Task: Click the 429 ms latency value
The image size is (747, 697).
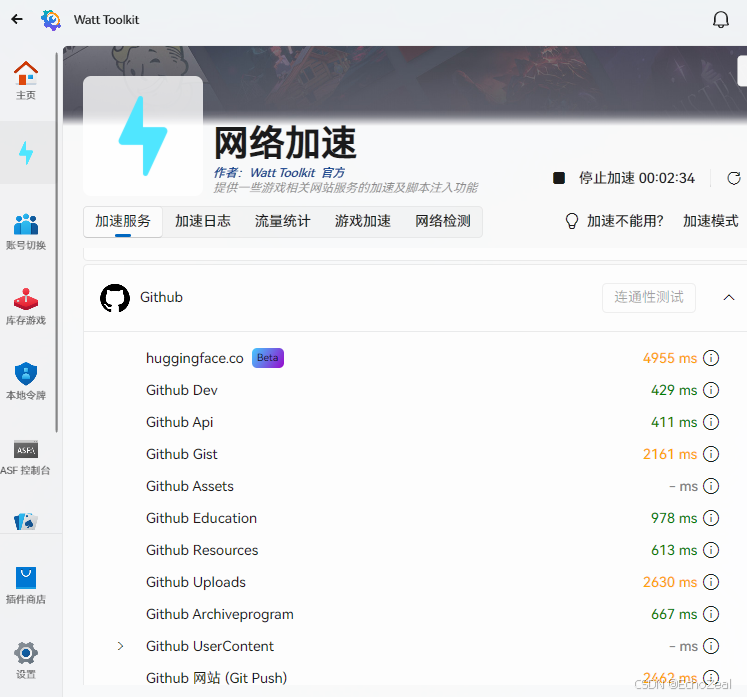Action: point(674,390)
